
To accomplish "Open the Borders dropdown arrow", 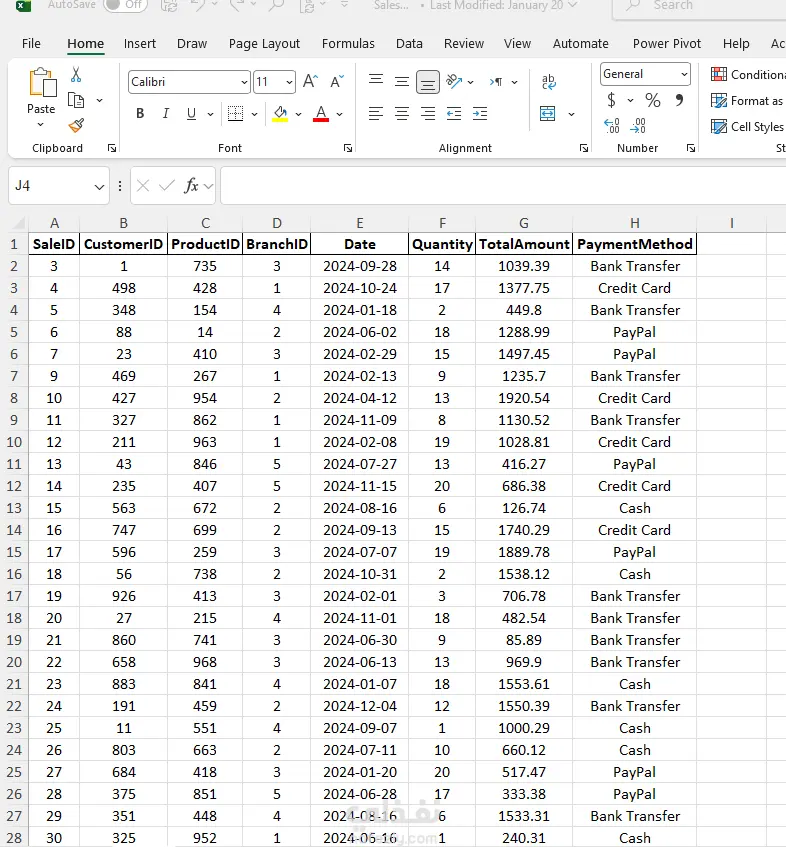I will [x=254, y=114].
